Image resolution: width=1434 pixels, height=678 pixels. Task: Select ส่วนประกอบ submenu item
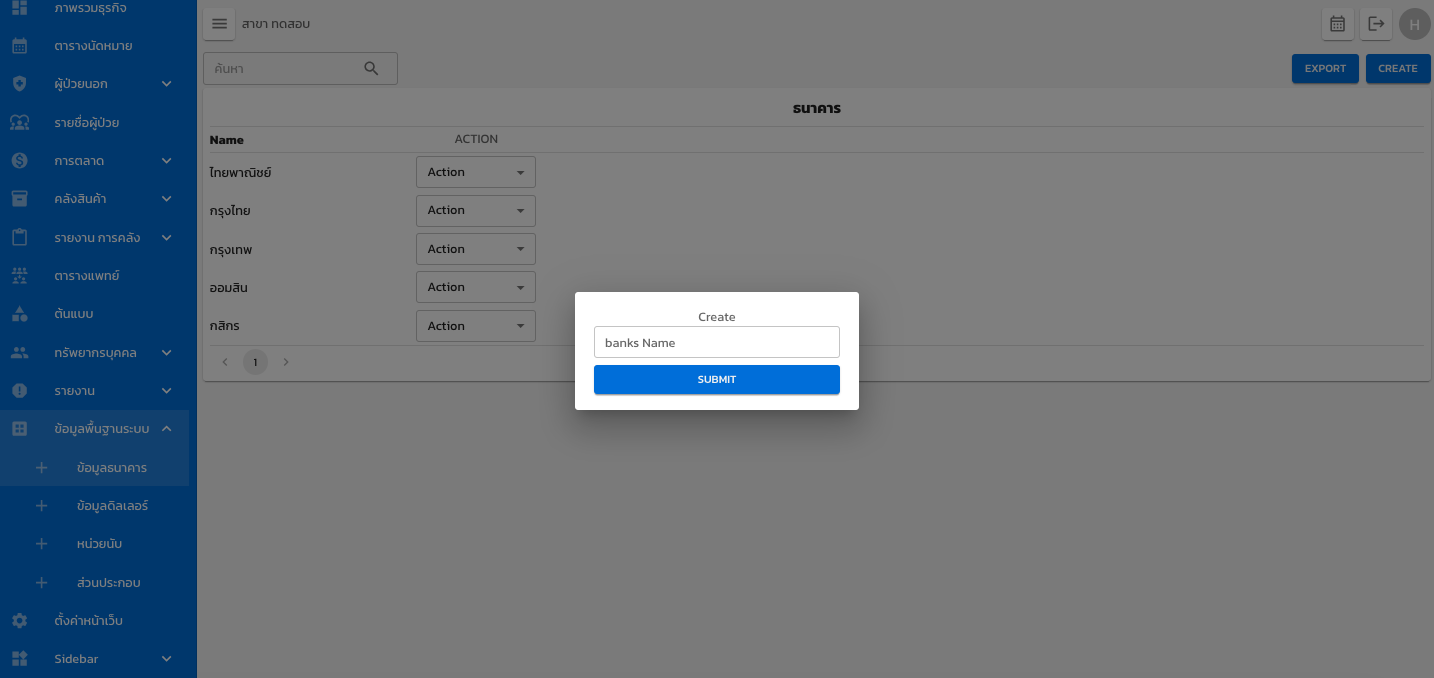(108, 583)
